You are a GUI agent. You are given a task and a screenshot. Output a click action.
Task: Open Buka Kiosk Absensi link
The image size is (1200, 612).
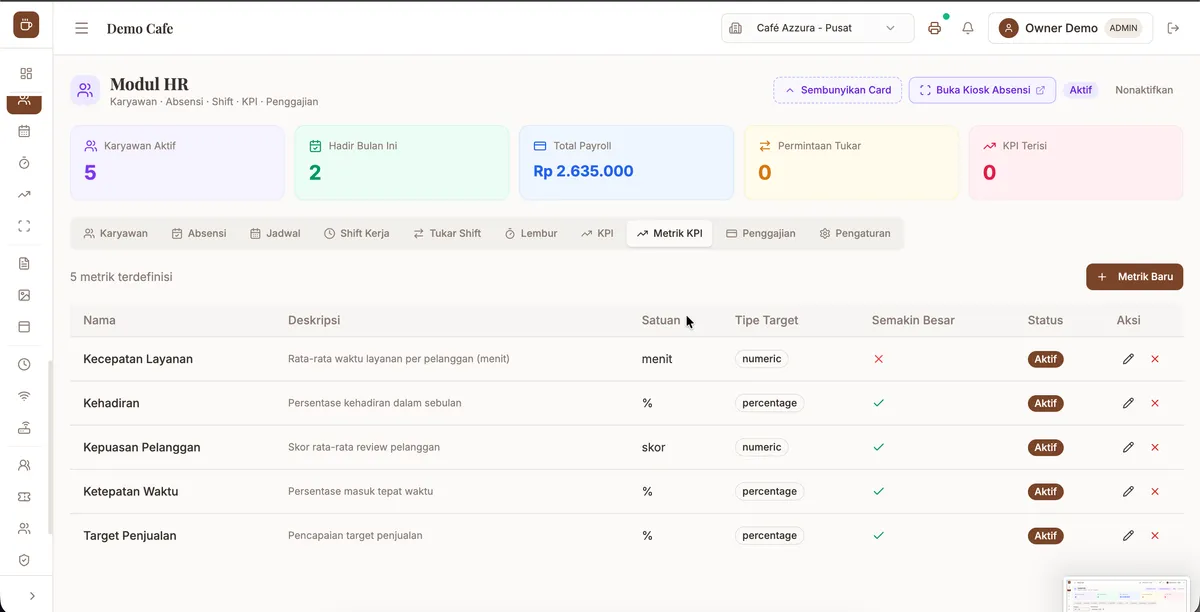point(982,90)
